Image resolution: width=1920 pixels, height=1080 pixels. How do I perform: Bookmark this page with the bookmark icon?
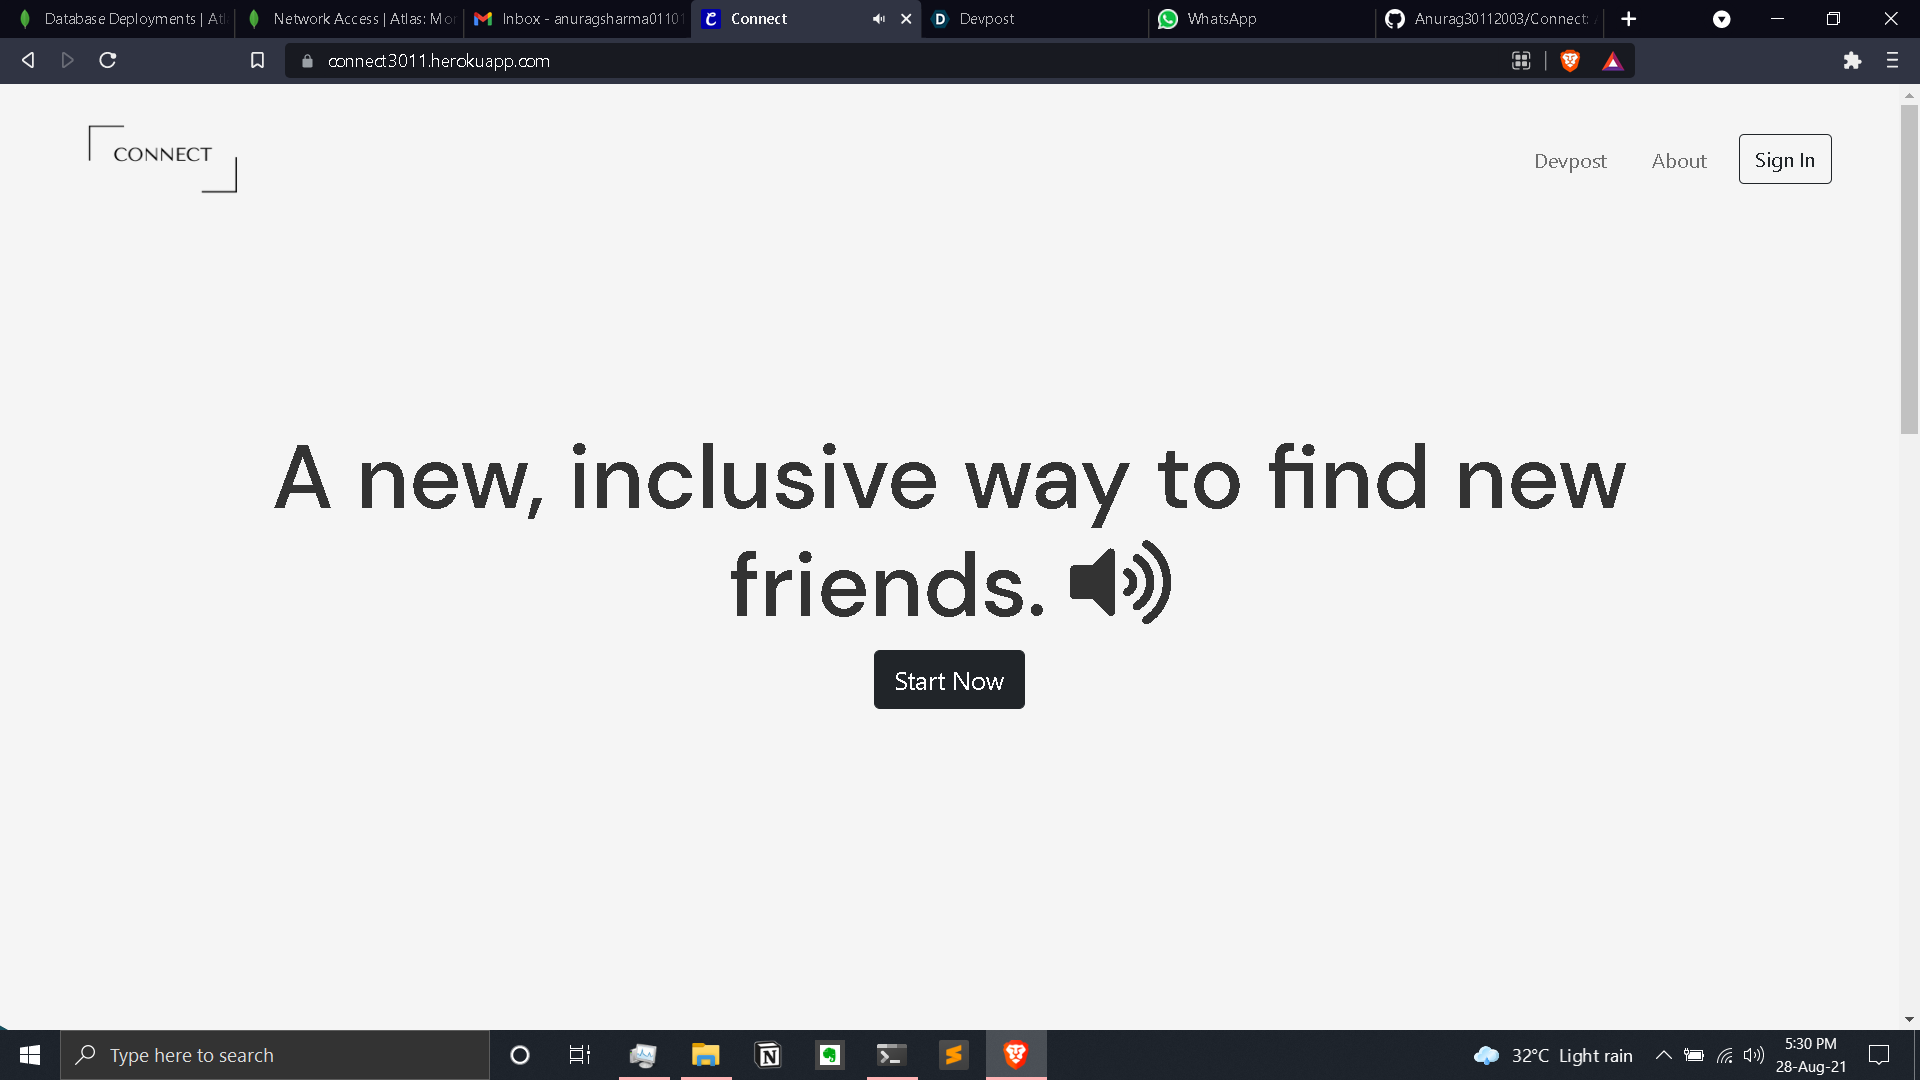[x=257, y=61]
